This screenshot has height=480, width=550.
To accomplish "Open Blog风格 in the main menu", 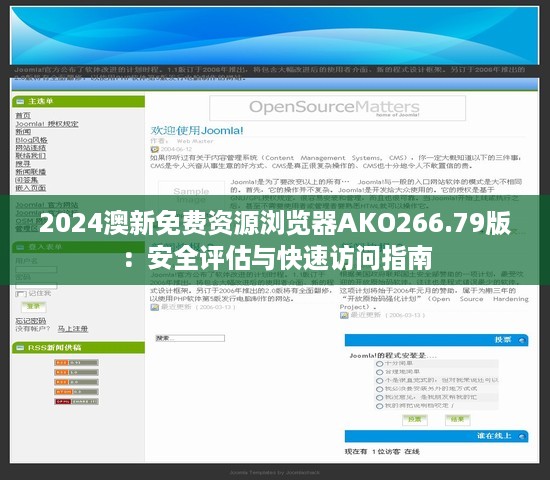I will click(31, 140).
